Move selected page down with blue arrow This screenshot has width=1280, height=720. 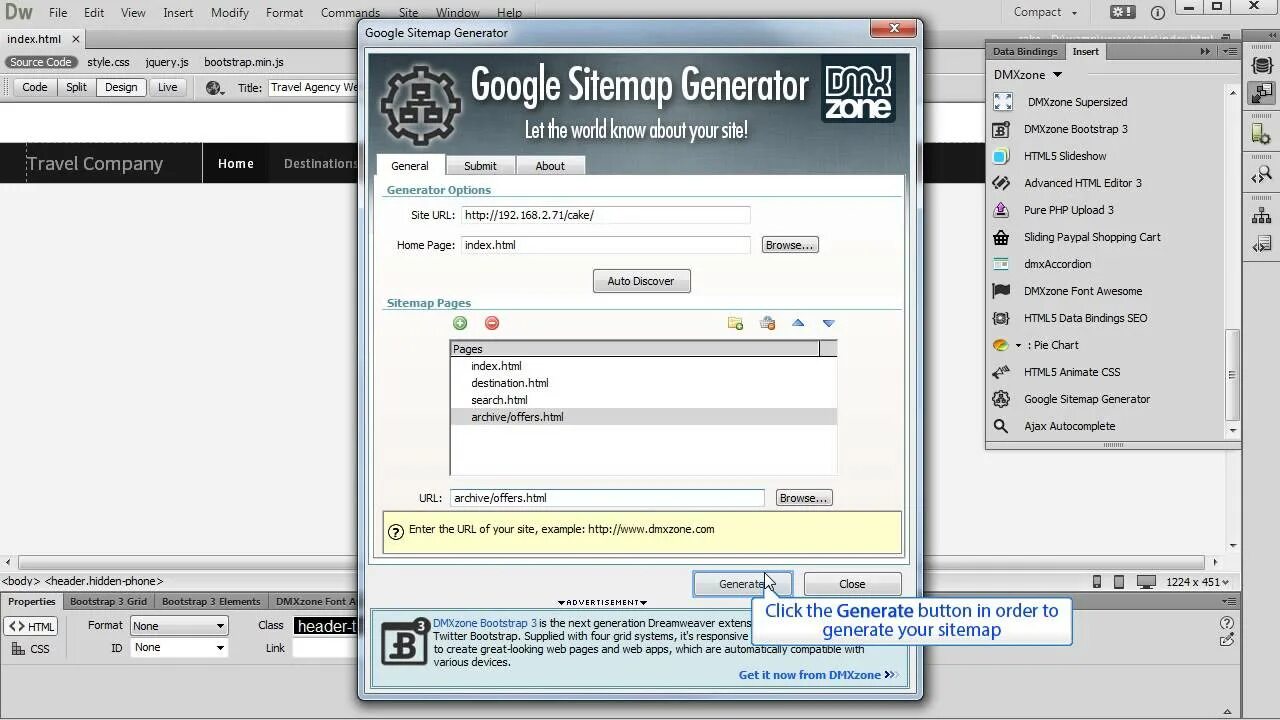pos(828,323)
